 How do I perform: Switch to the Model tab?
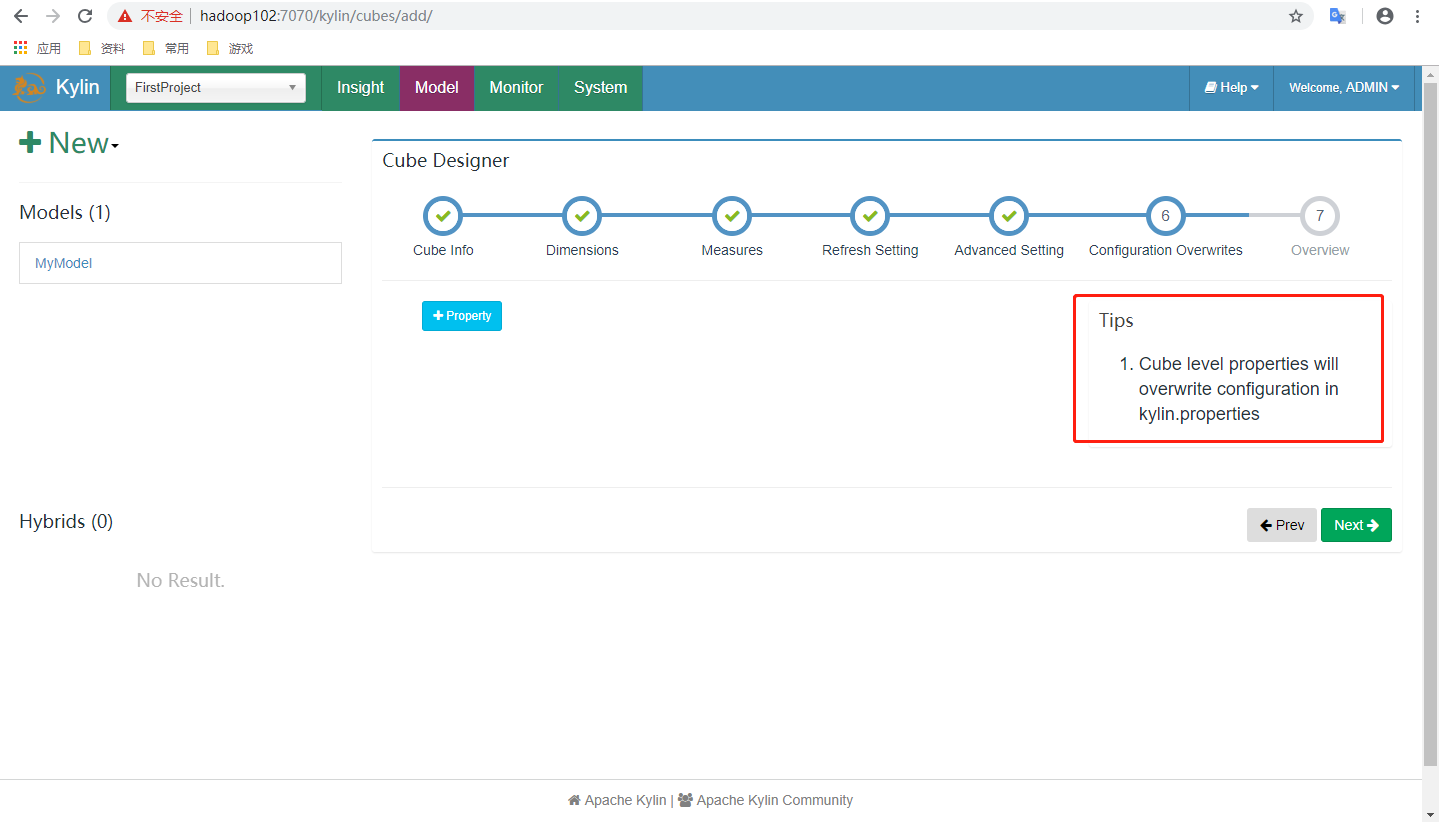437,88
